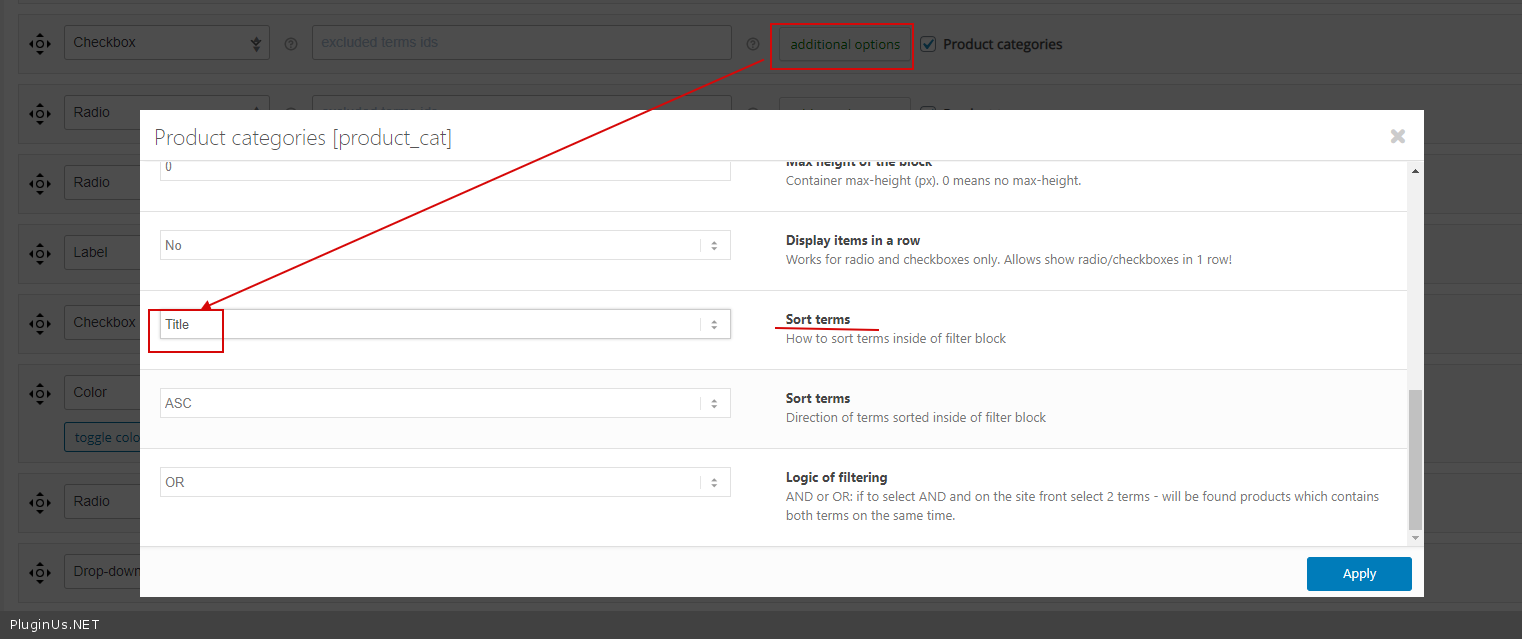
Task: Click the excluded terms ids input field
Action: tap(521, 43)
